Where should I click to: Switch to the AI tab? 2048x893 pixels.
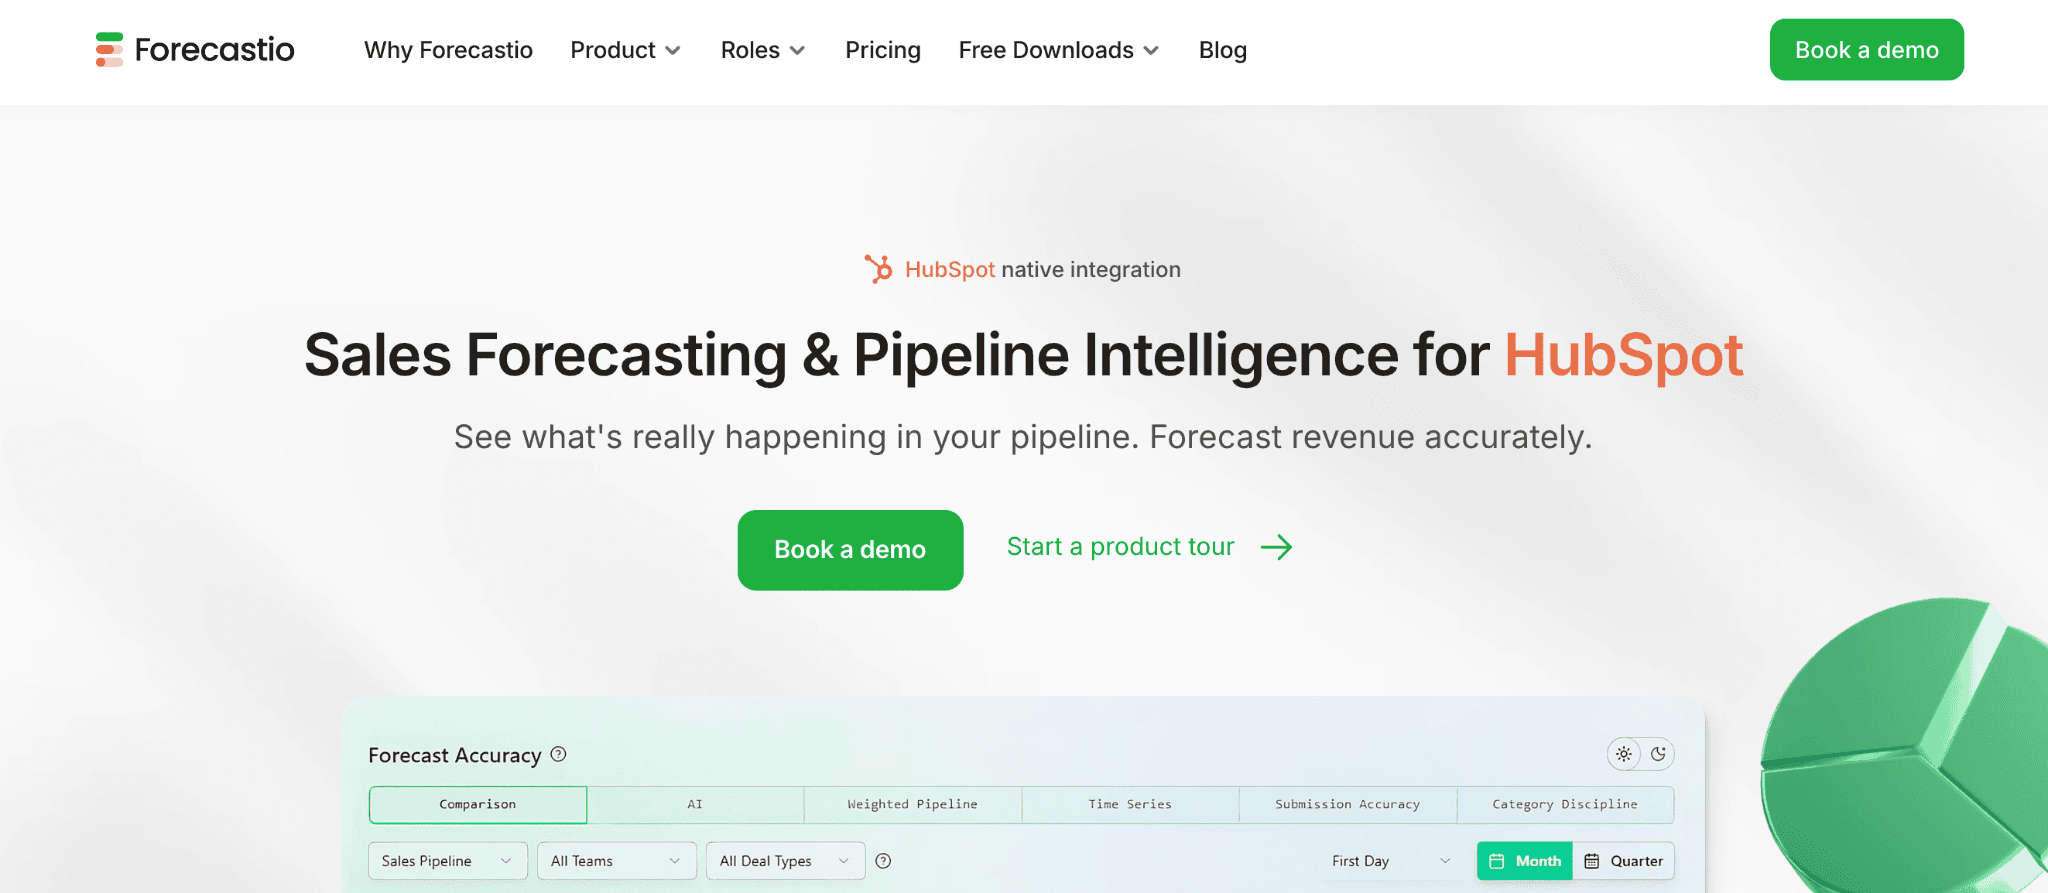[x=695, y=804]
